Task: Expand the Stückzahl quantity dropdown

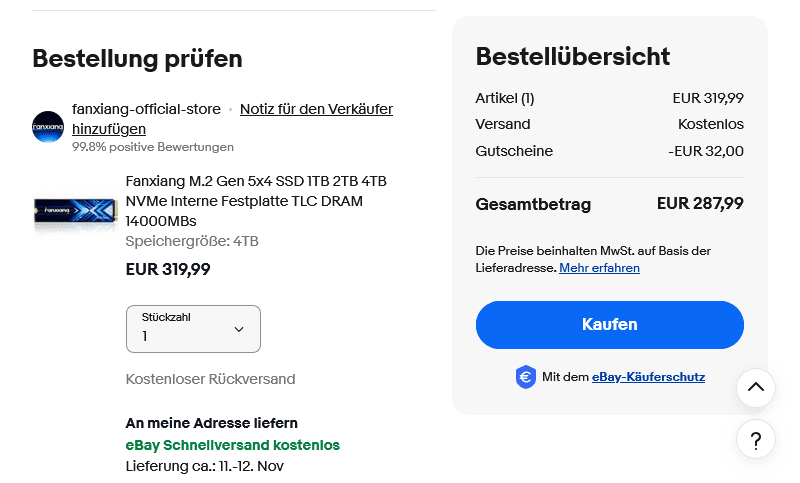Action: [193, 329]
